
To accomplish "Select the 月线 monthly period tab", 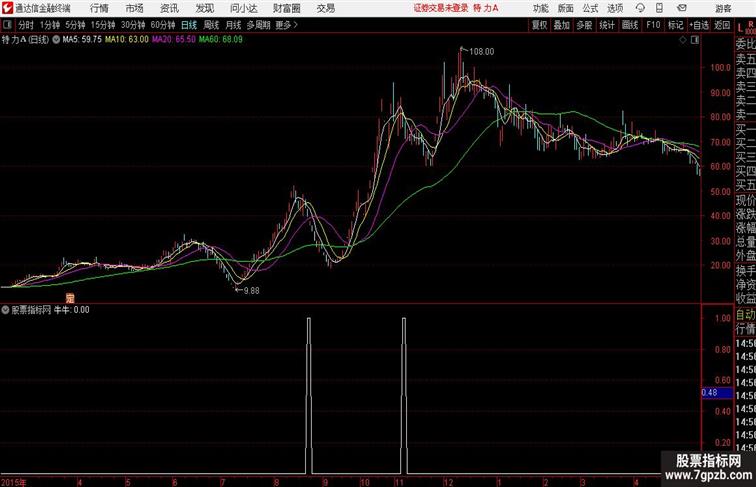I will pyautogui.click(x=233, y=25).
